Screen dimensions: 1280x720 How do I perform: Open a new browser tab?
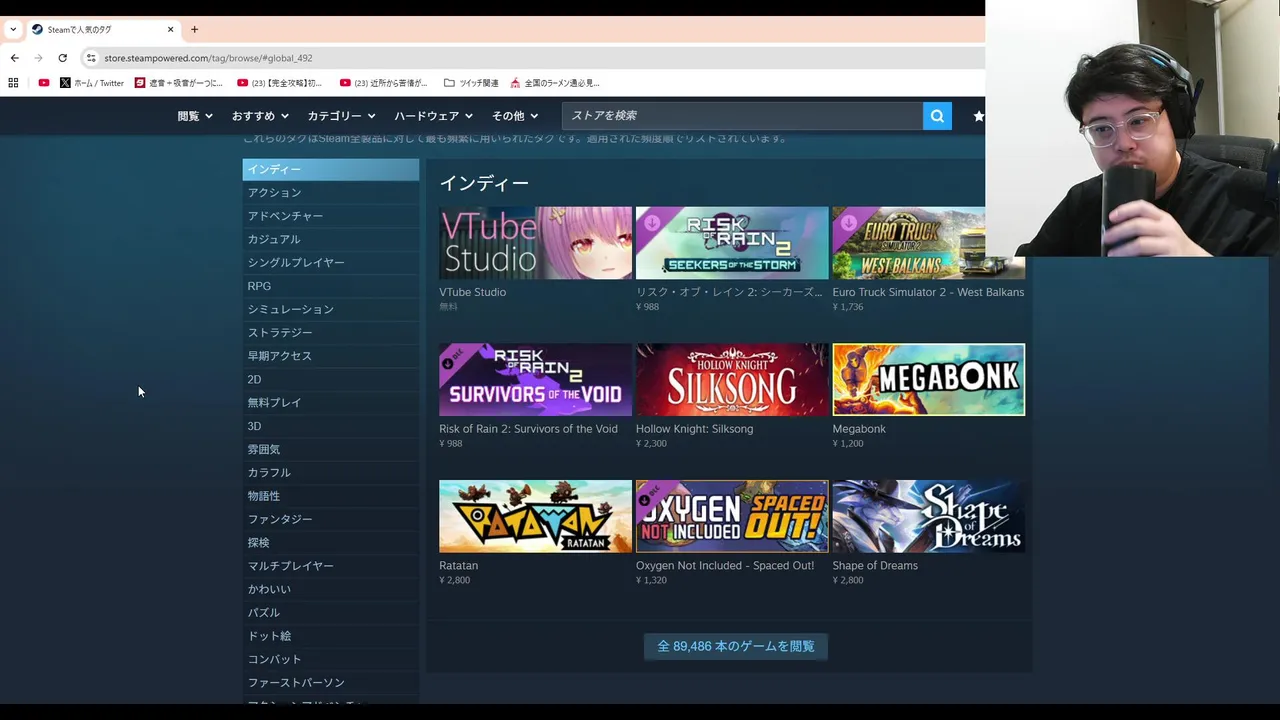point(194,29)
